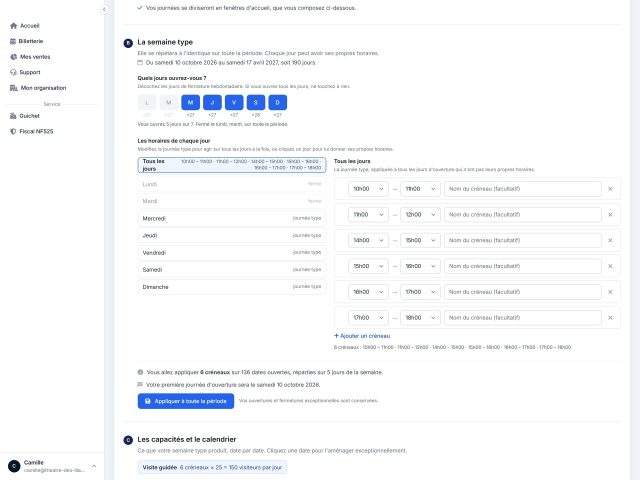Open the 10h00 start time dropdown

(368, 189)
